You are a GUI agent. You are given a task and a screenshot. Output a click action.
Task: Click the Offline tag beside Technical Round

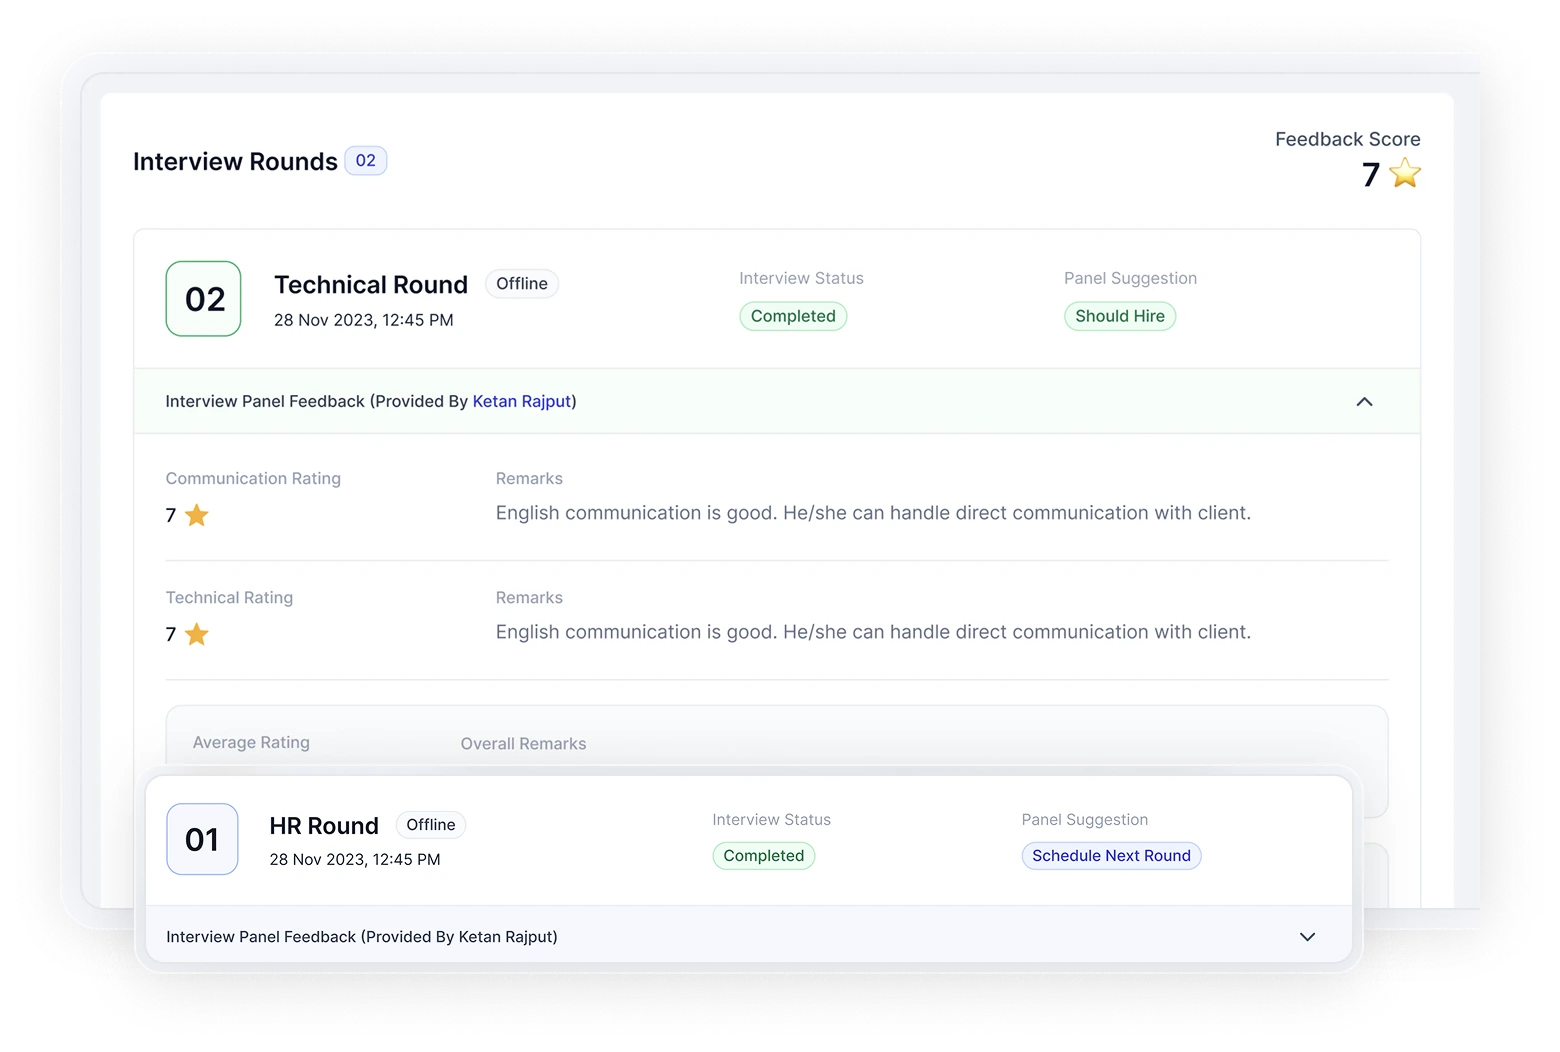(522, 284)
